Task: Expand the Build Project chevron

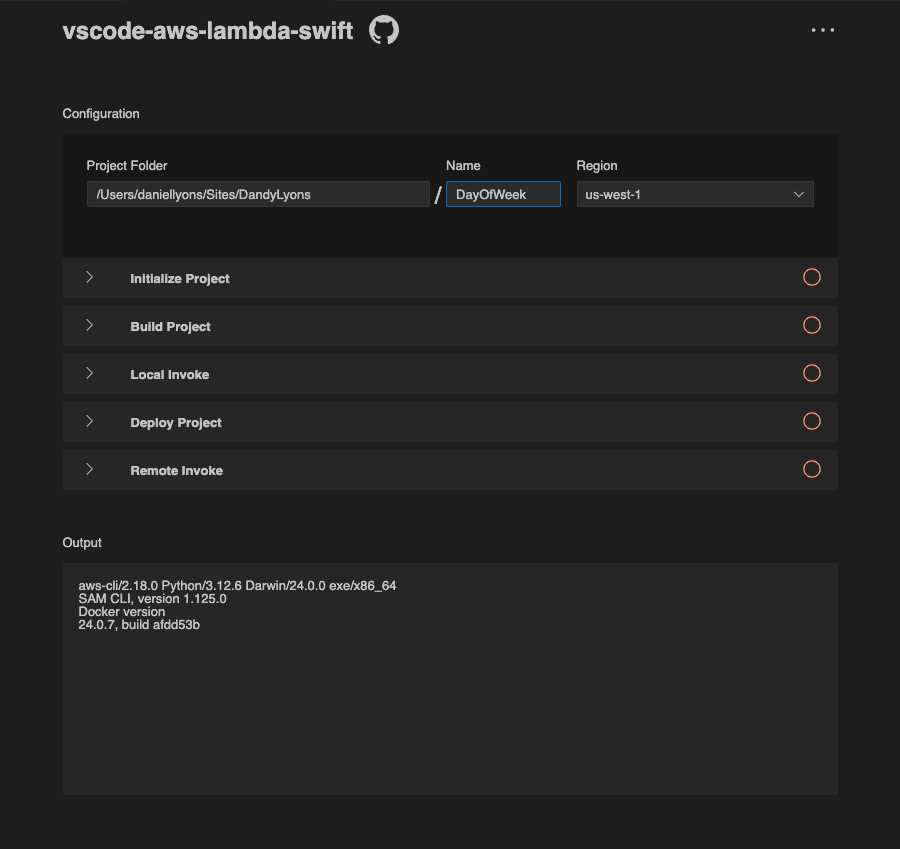Action: pos(90,325)
